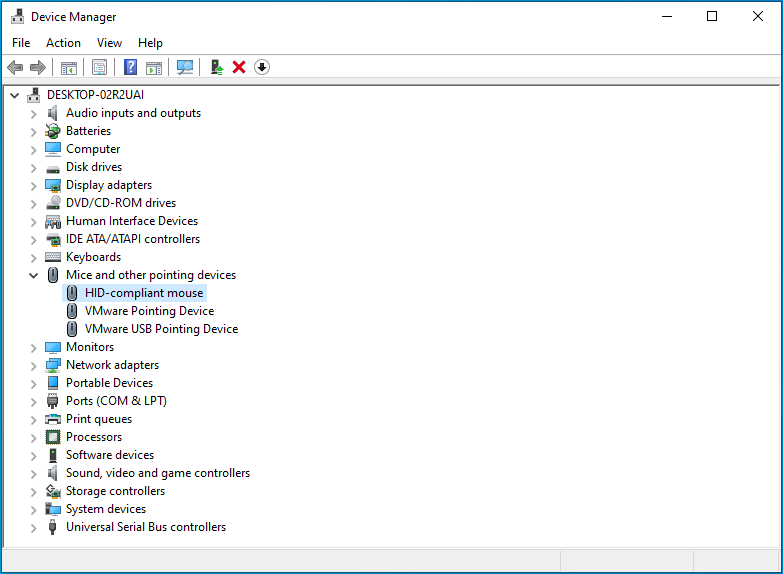
Task: Click the Processors chip icon
Action: (52, 437)
